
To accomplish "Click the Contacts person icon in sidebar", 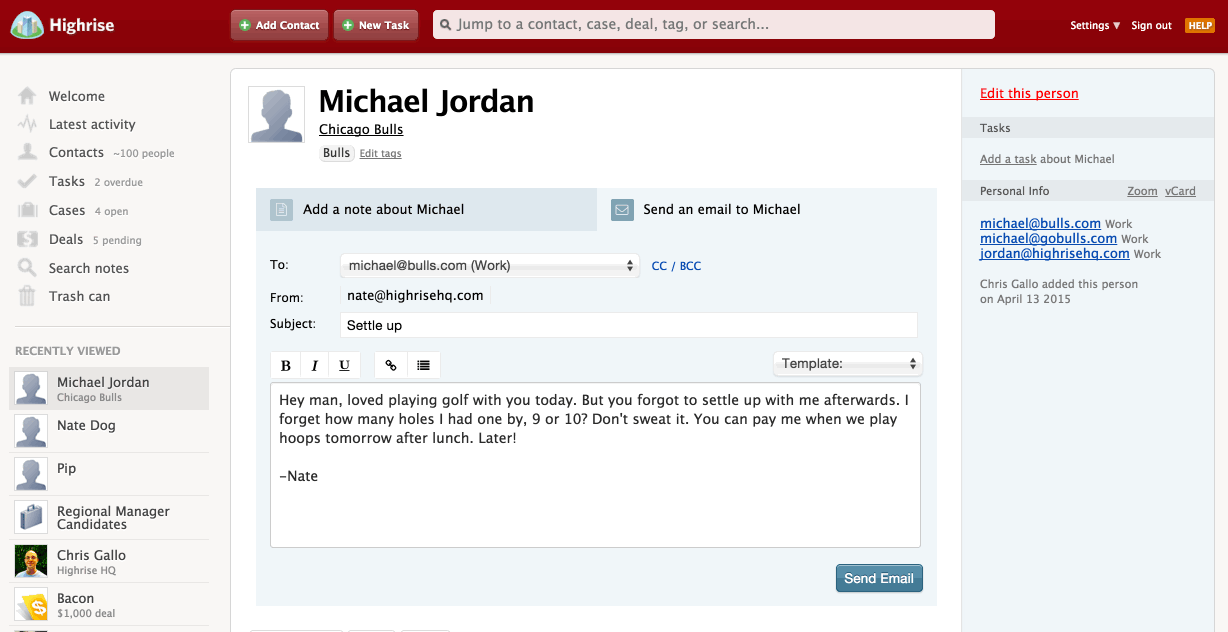I will tap(28, 152).
